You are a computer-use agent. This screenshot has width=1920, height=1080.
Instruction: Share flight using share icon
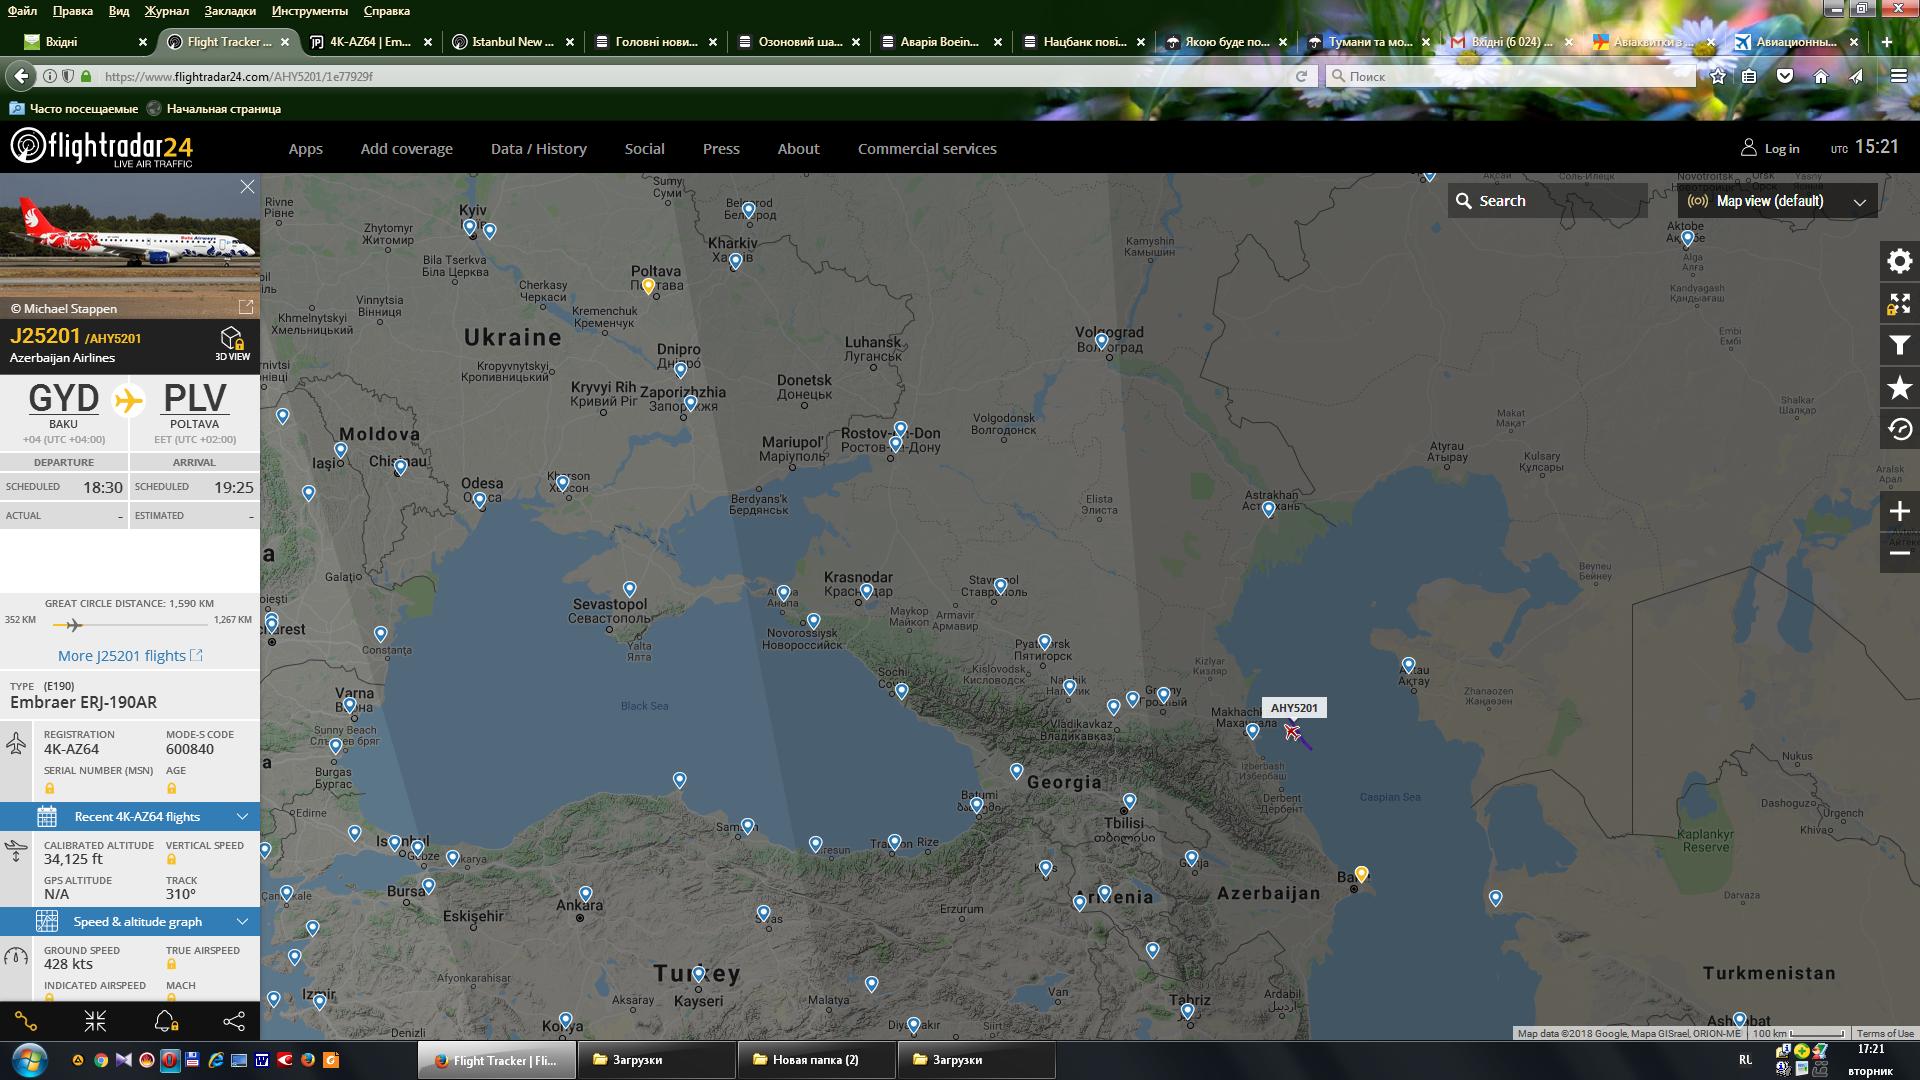click(x=233, y=1021)
